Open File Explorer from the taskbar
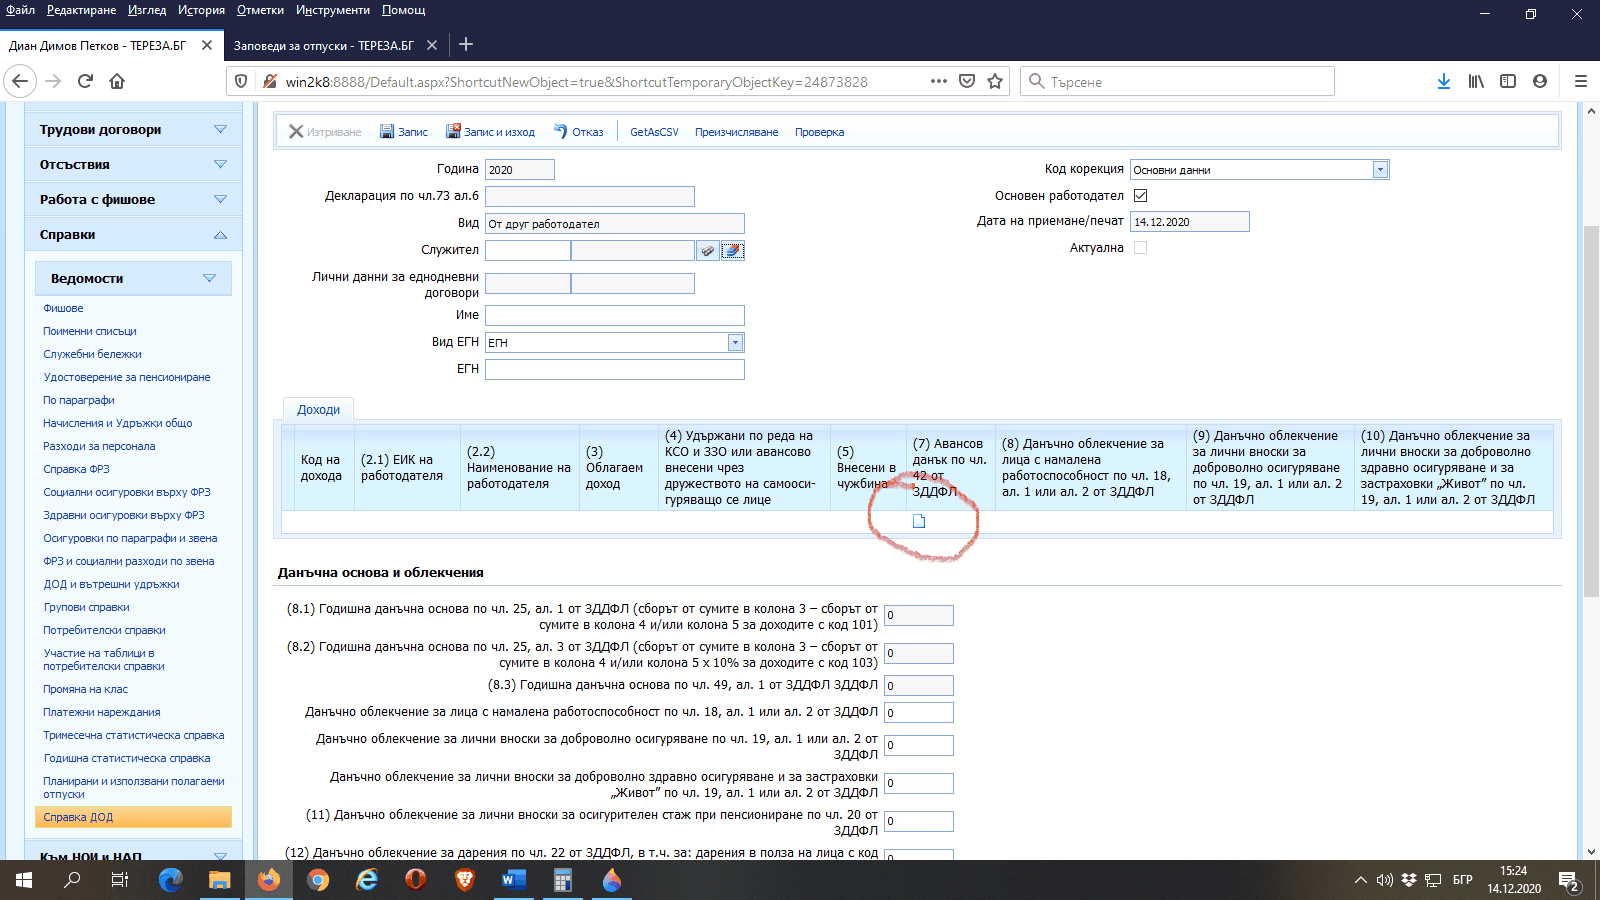Viewport: 1600px width, 900px height. [x=219, y=880]
